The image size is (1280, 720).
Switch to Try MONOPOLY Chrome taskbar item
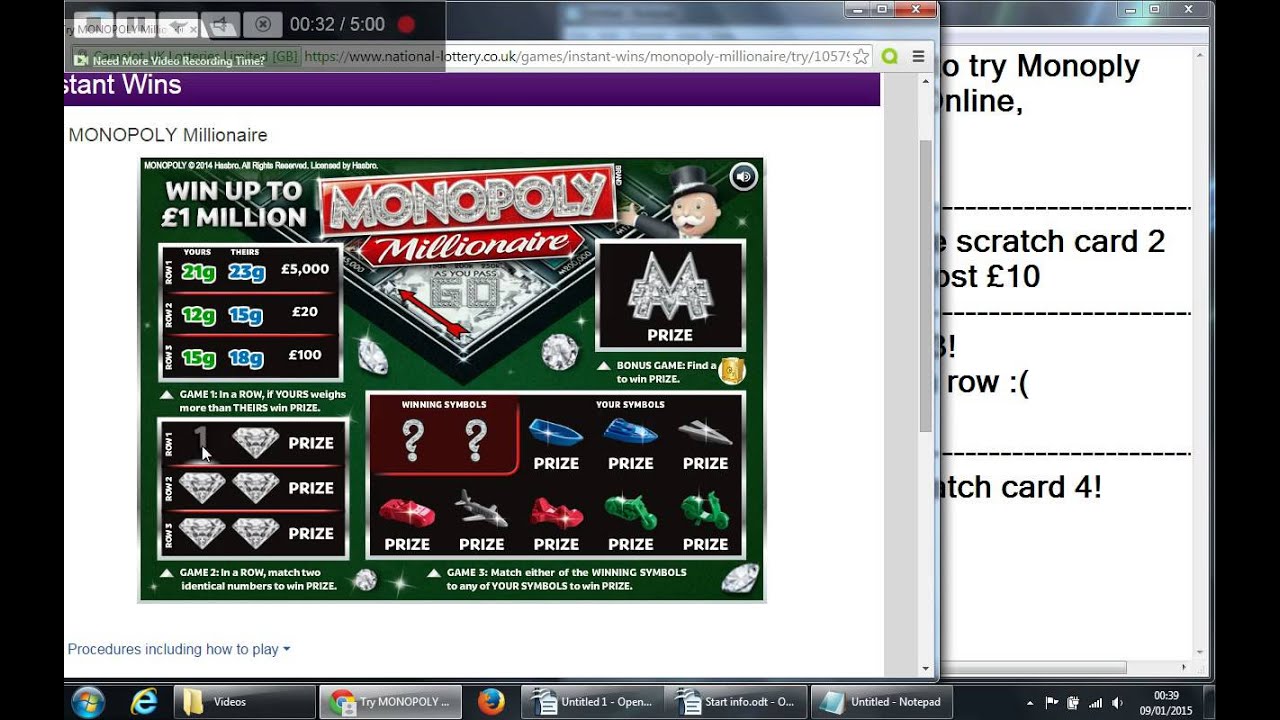coord(391,702)
